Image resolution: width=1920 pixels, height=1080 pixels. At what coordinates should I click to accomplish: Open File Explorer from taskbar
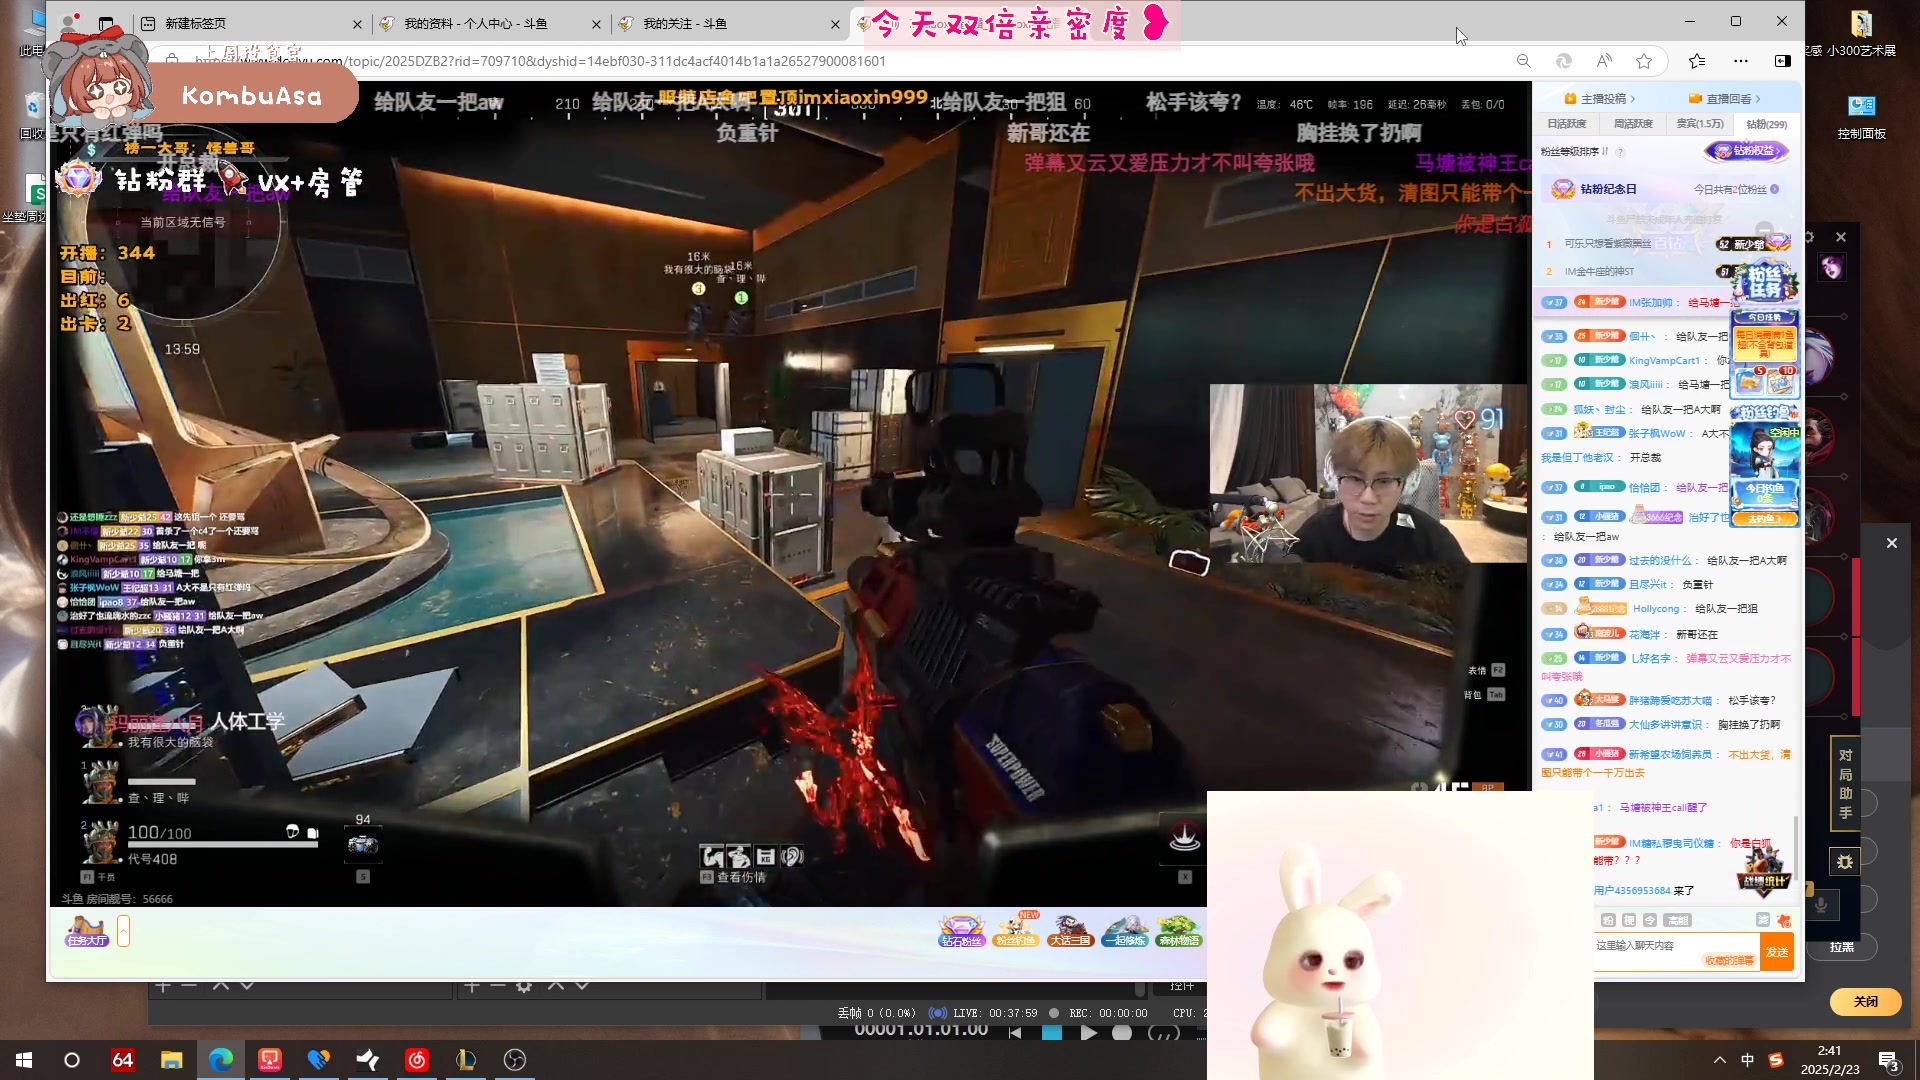point(172,1060)
